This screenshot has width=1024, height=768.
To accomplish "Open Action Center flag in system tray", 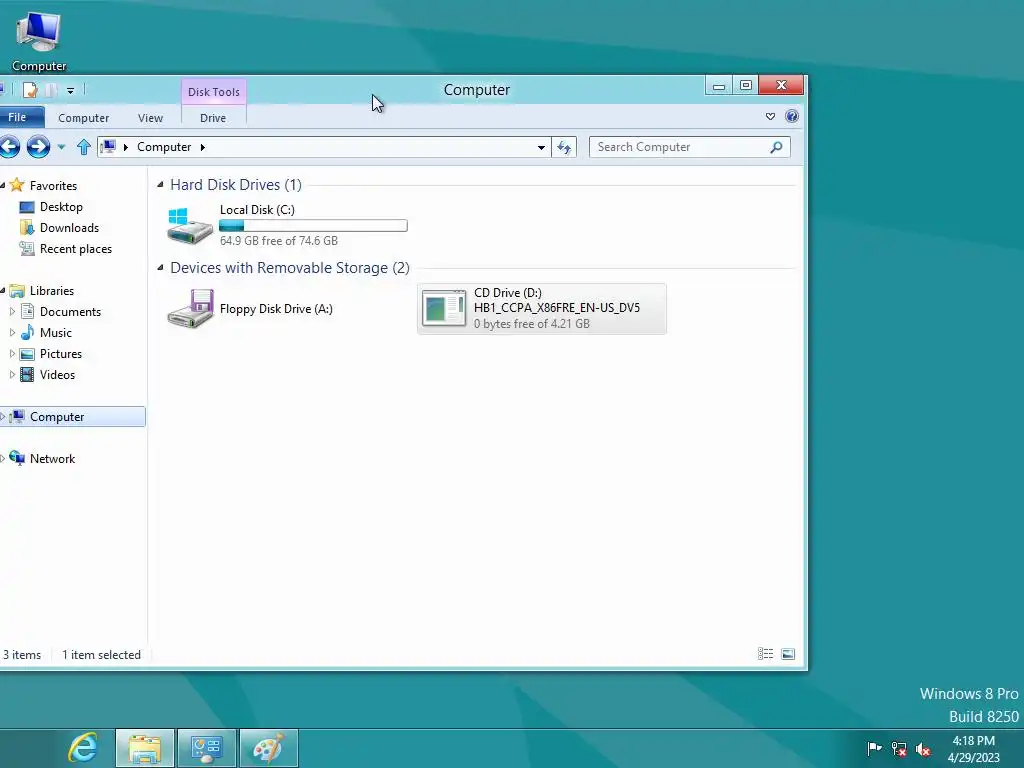I will point(874,748).
